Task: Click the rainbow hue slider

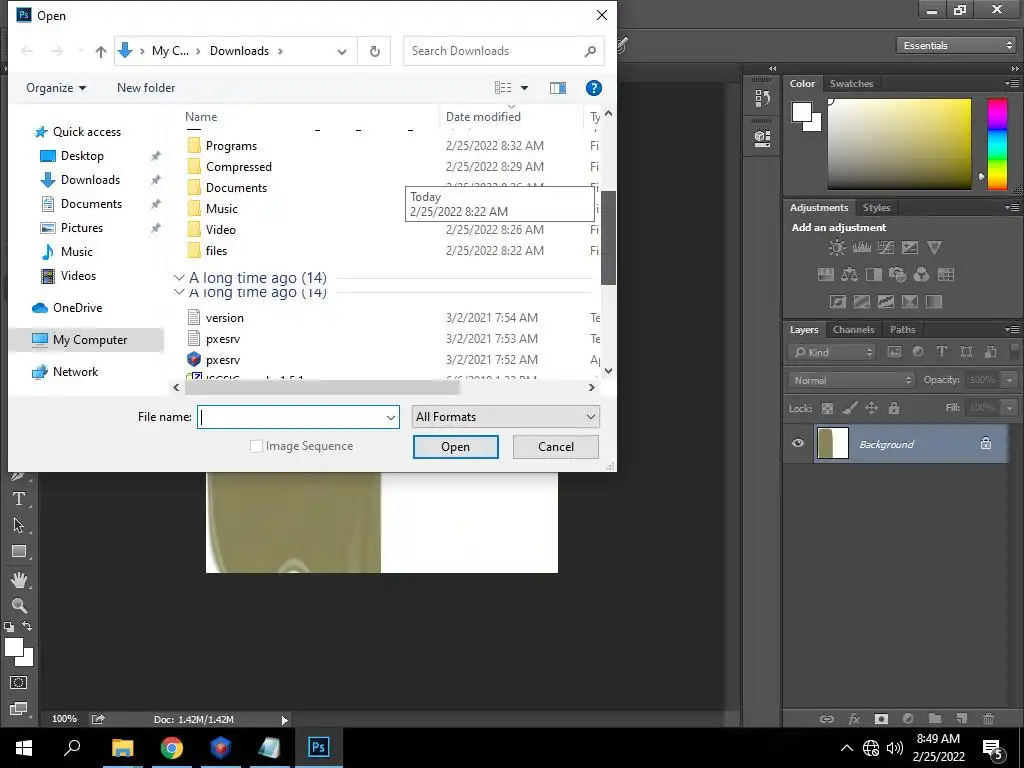Action: coord(997,144)
